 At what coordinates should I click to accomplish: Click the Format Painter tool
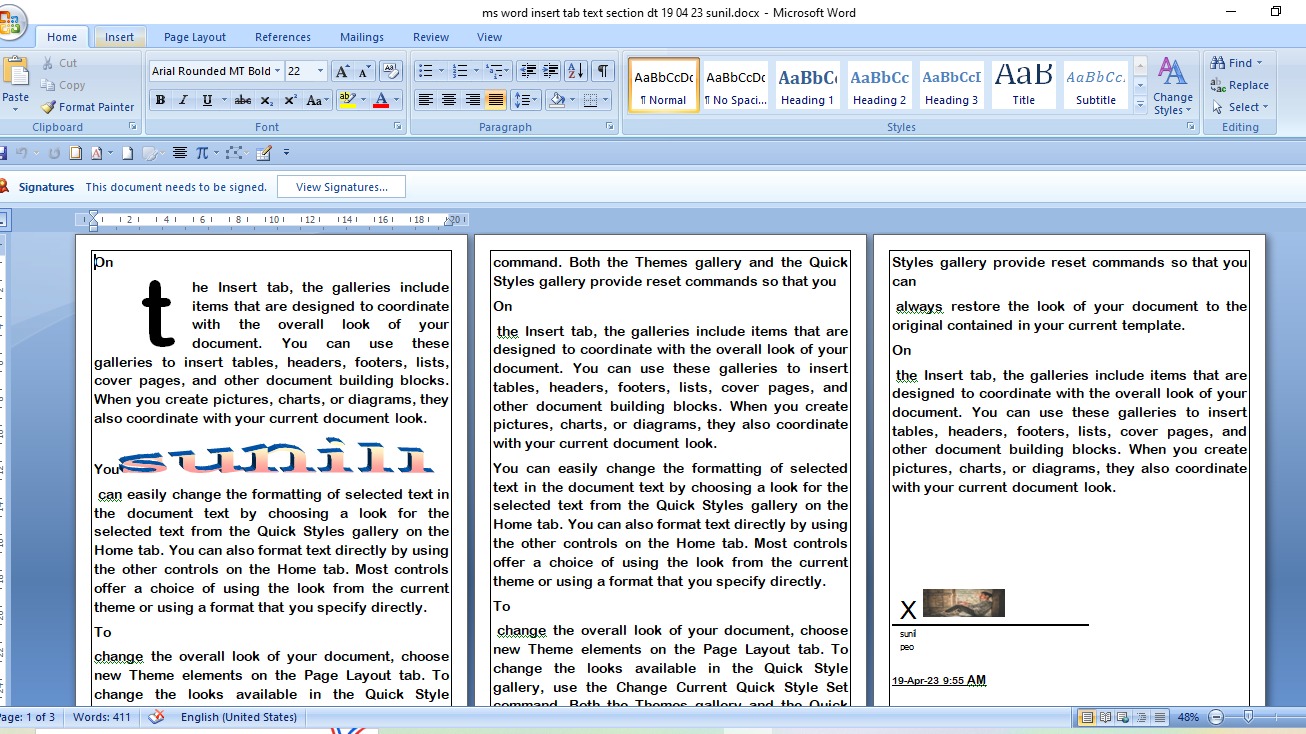click(x=88, y=107)
